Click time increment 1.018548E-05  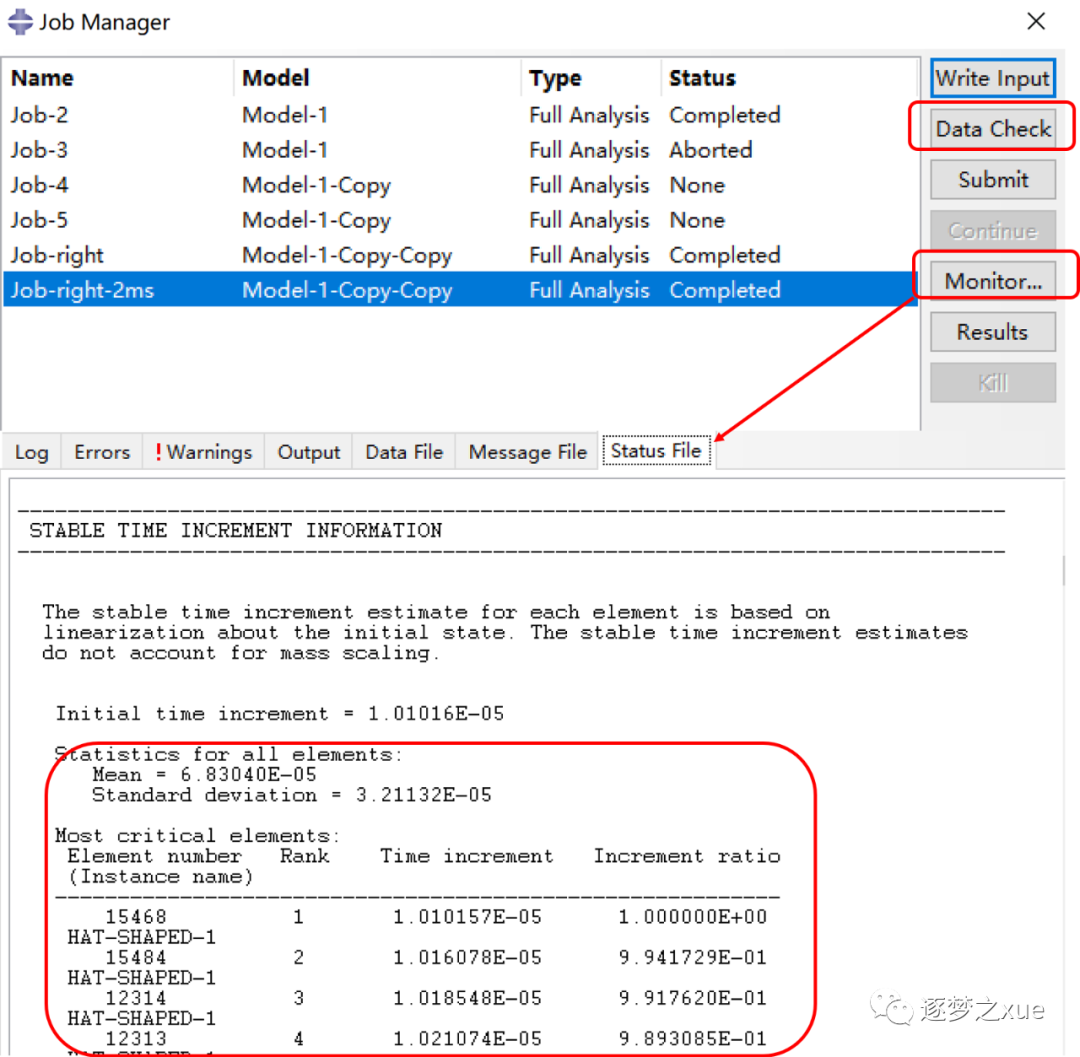[x=467, y=998]
